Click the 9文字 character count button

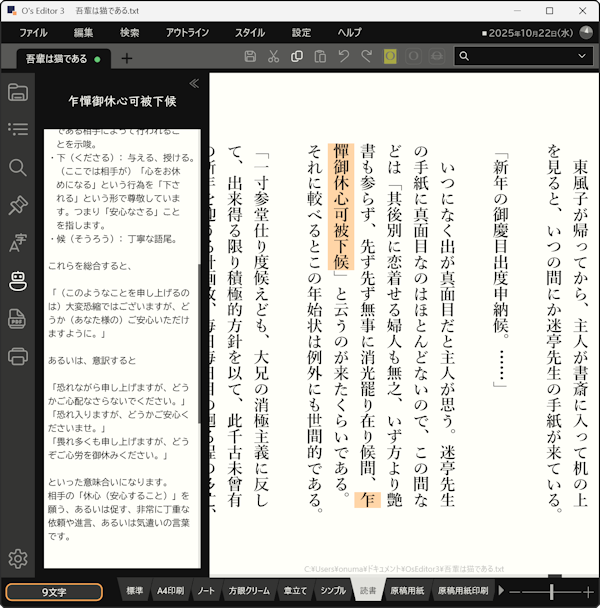click(52, 592)
